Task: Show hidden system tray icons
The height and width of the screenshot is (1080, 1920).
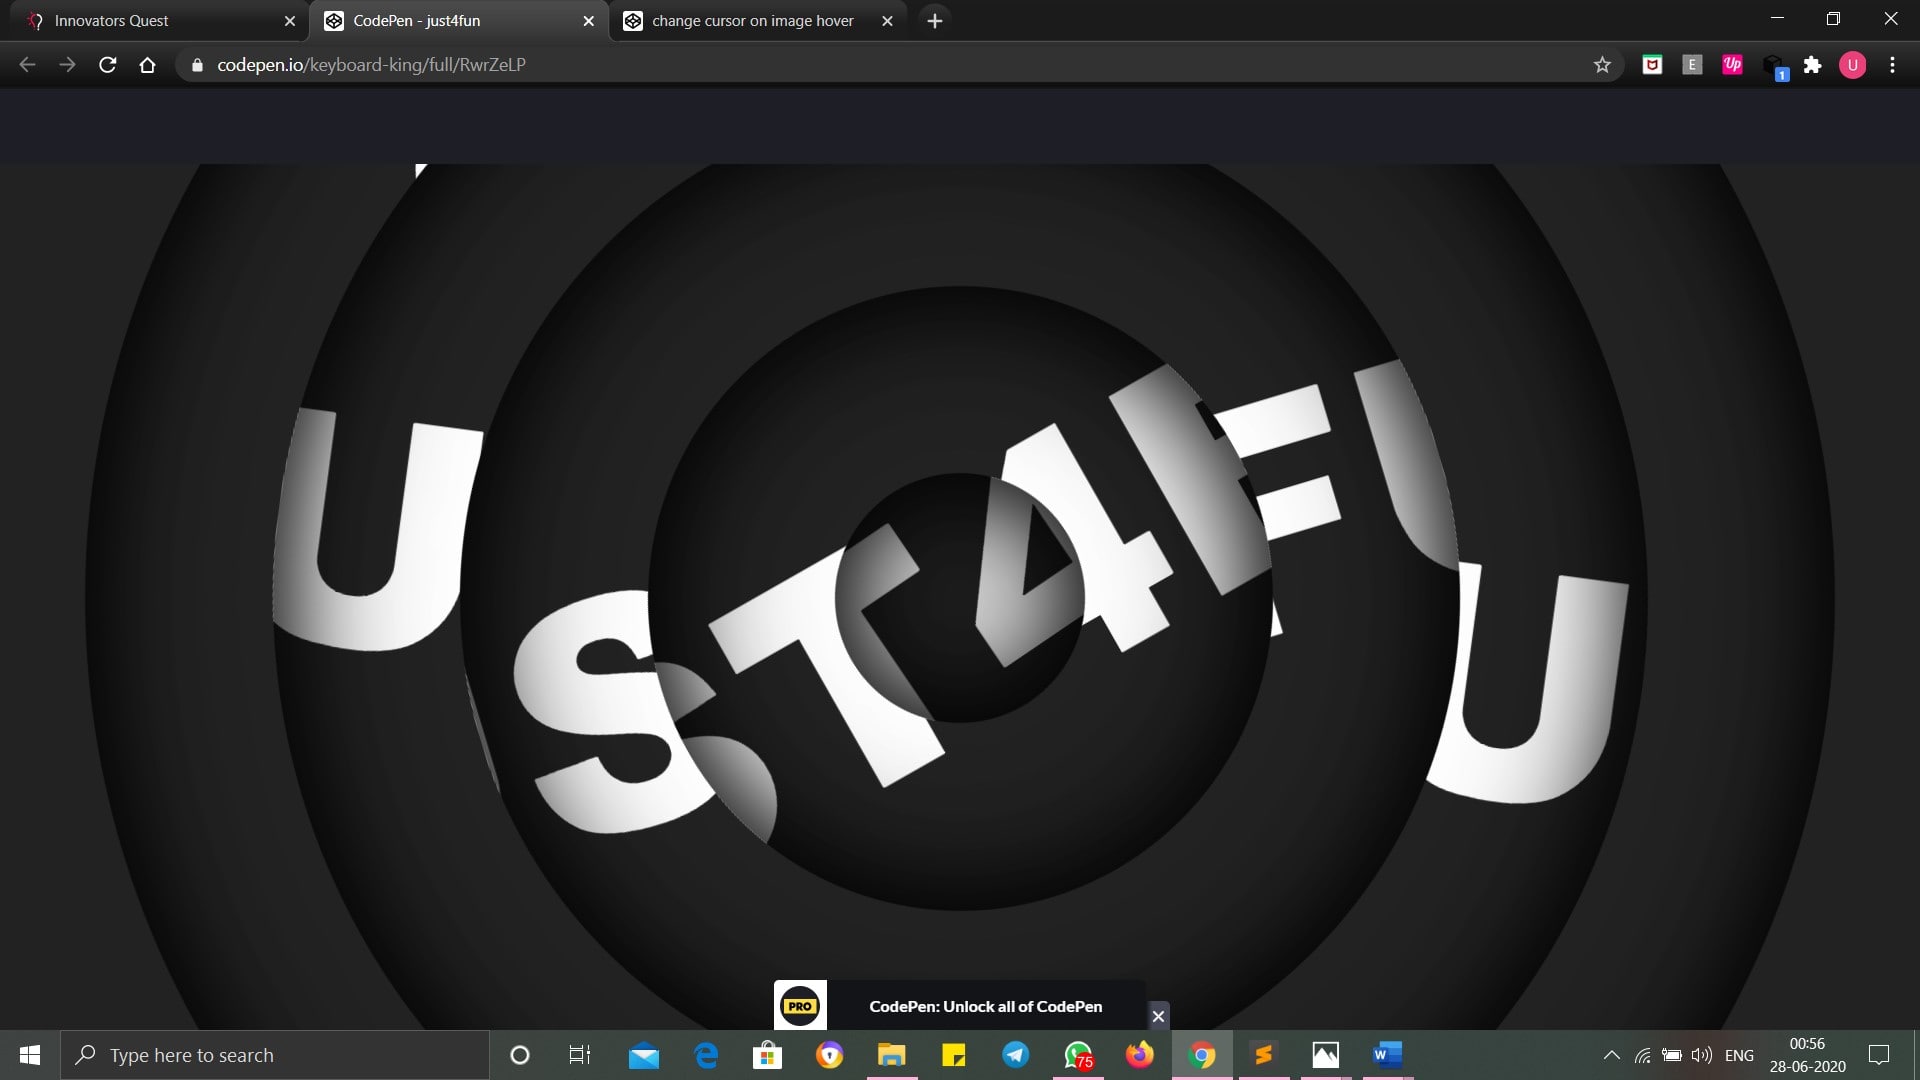Action: point(1611,1055)
